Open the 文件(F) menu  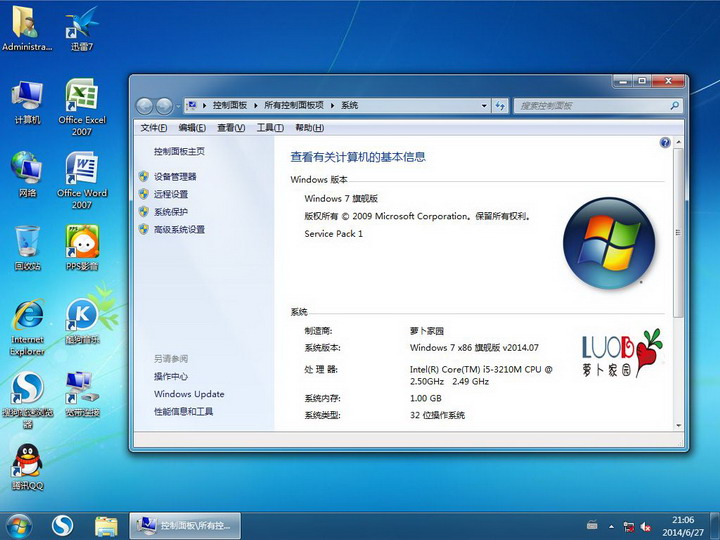[x=153, y=128]
